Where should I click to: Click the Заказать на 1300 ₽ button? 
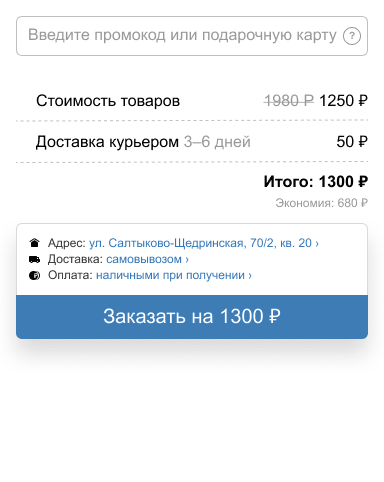click(192, 317)
